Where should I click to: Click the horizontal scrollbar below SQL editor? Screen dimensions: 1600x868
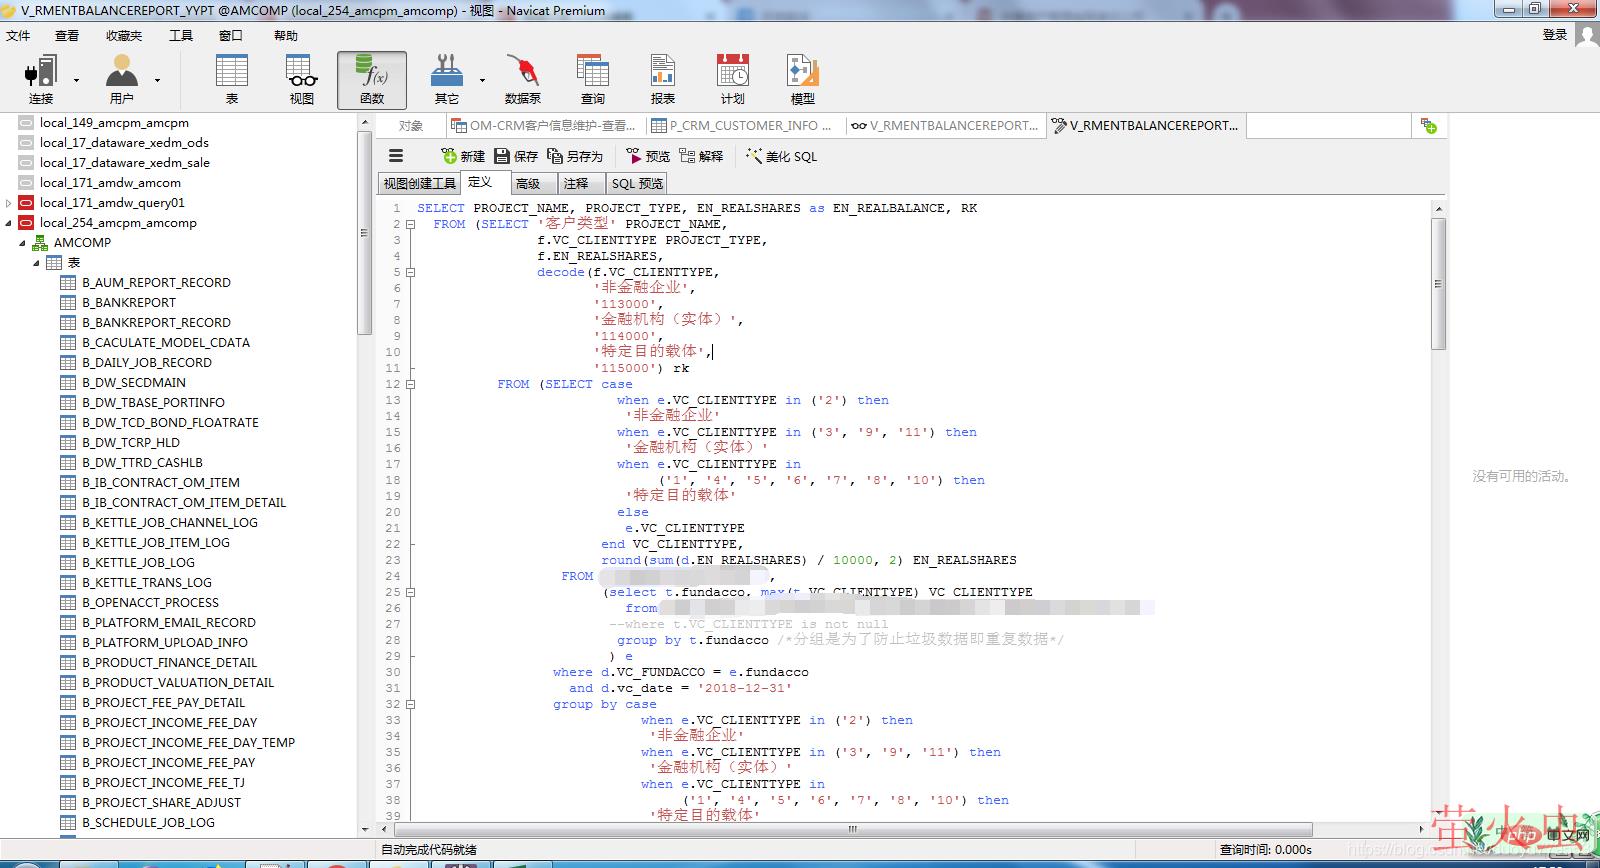click(x=852, y=829)
